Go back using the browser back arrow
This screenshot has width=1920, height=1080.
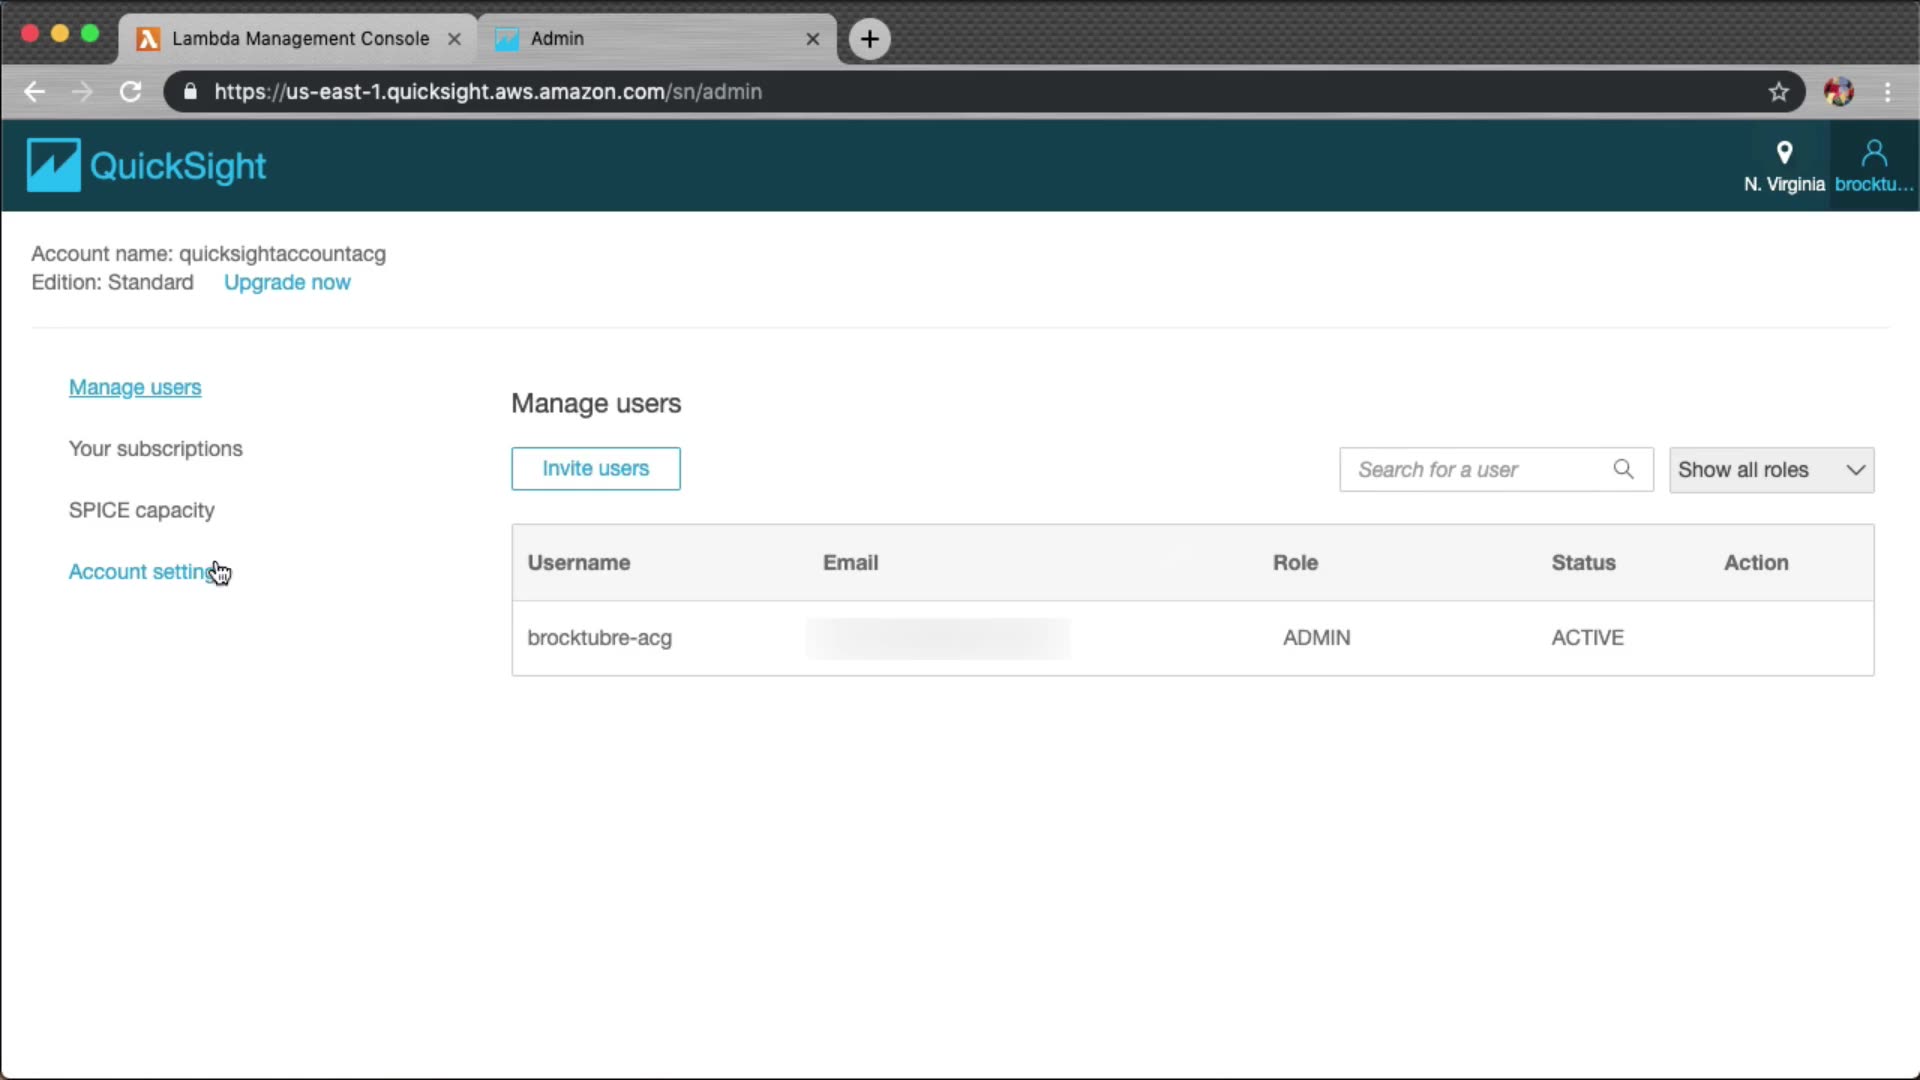35,92
